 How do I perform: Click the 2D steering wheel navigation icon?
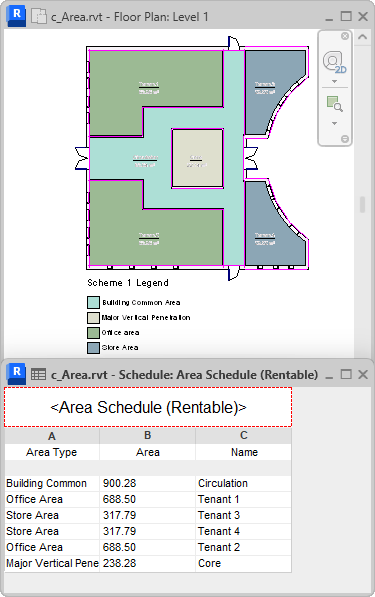pyautogui.click(x=334, y=62)
